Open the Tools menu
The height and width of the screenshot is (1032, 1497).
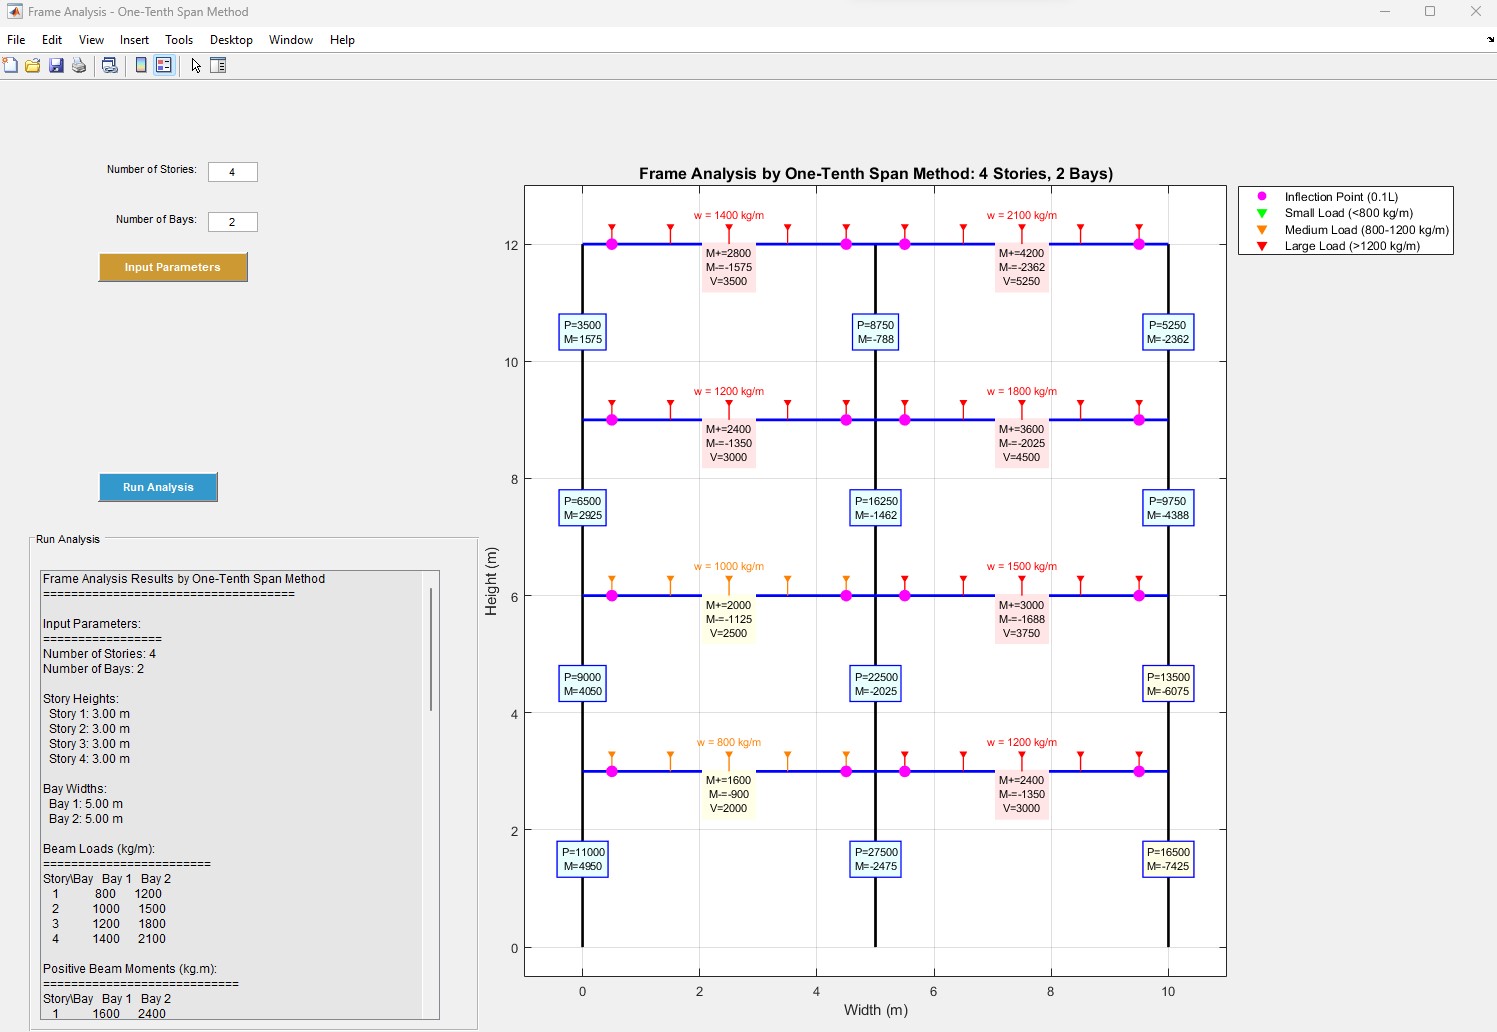[179, 40]
